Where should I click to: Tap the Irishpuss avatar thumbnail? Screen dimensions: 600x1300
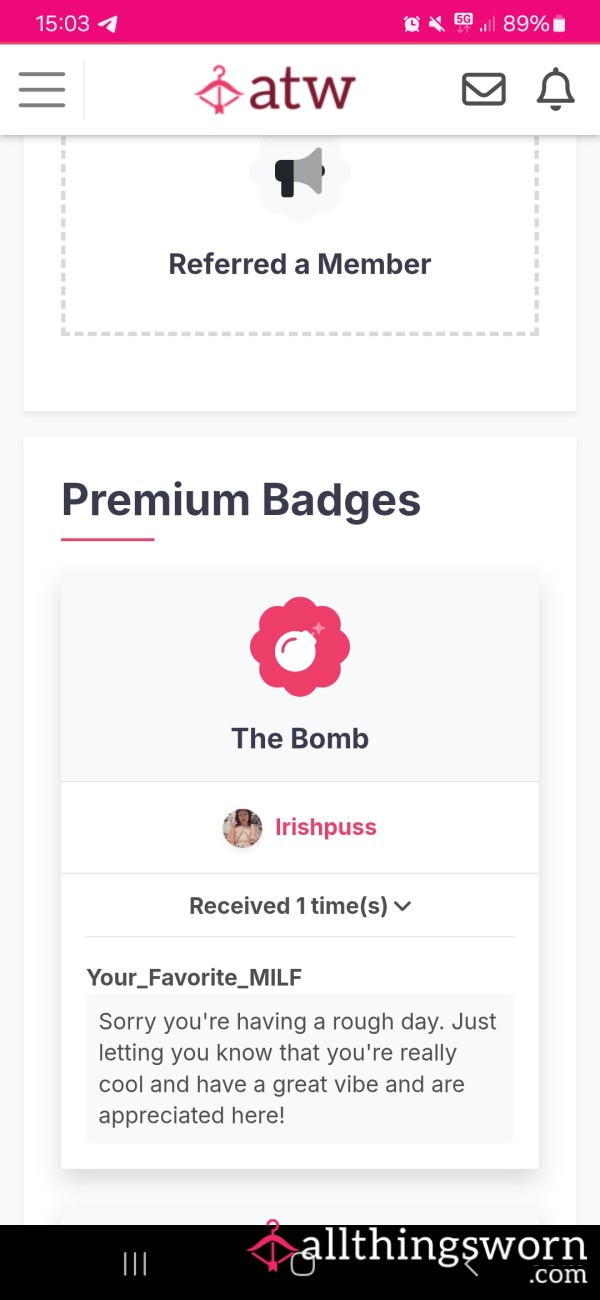[x=242, y=828]
